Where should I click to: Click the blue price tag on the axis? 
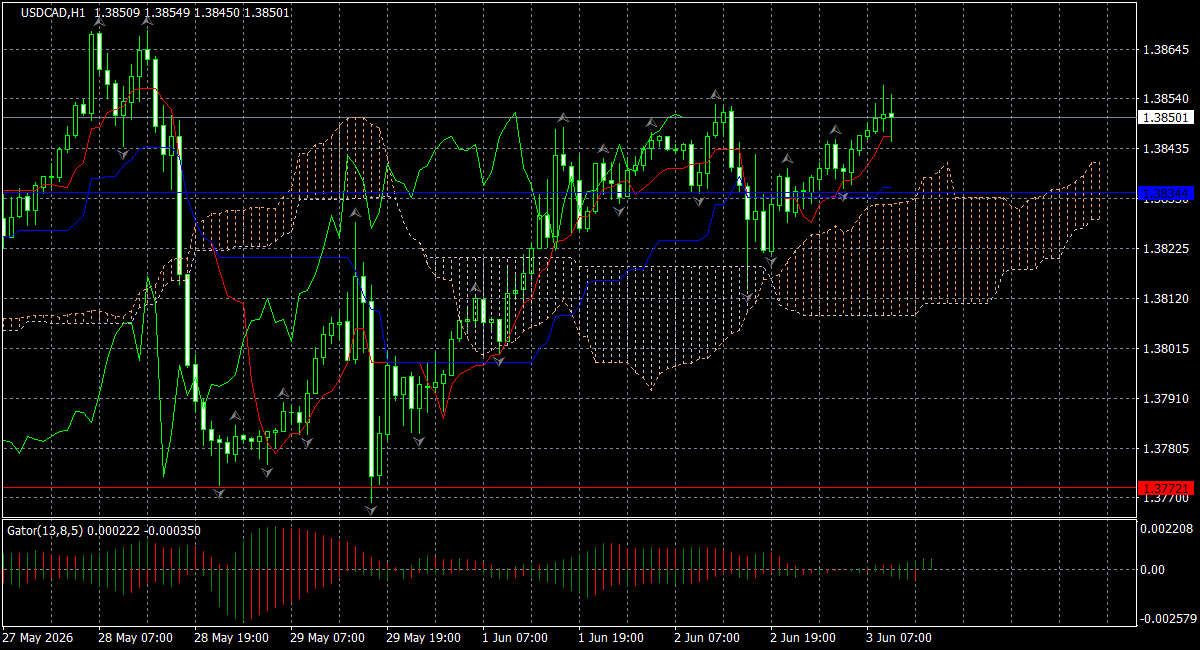(1165, 192)
